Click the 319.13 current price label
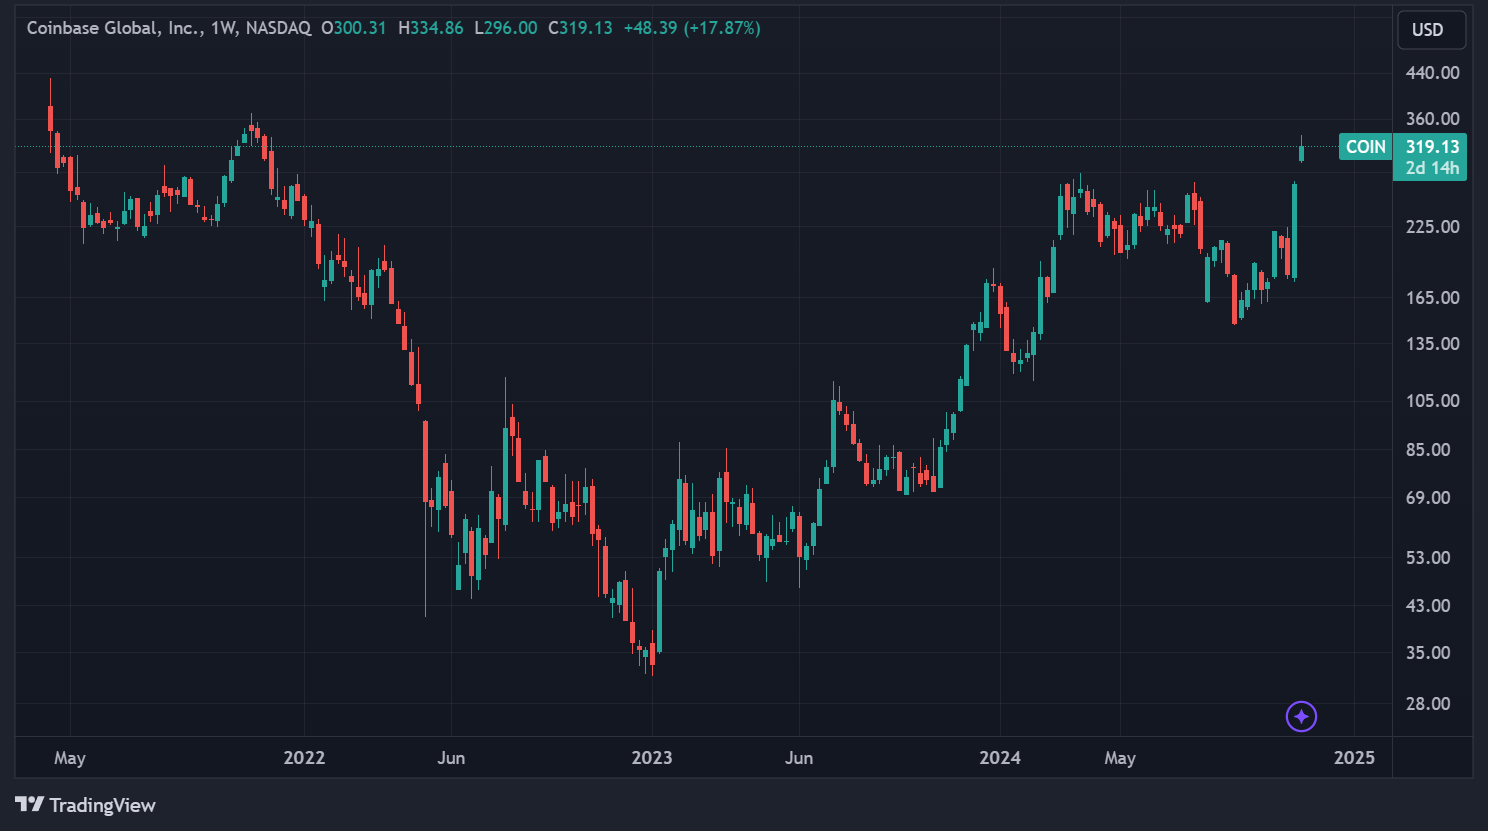The image size is (1488, 831). (x=1432, y=147)
